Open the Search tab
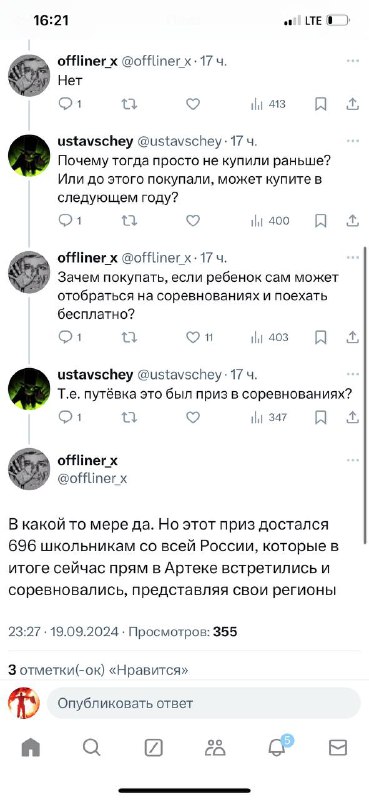 coord(92,747)
